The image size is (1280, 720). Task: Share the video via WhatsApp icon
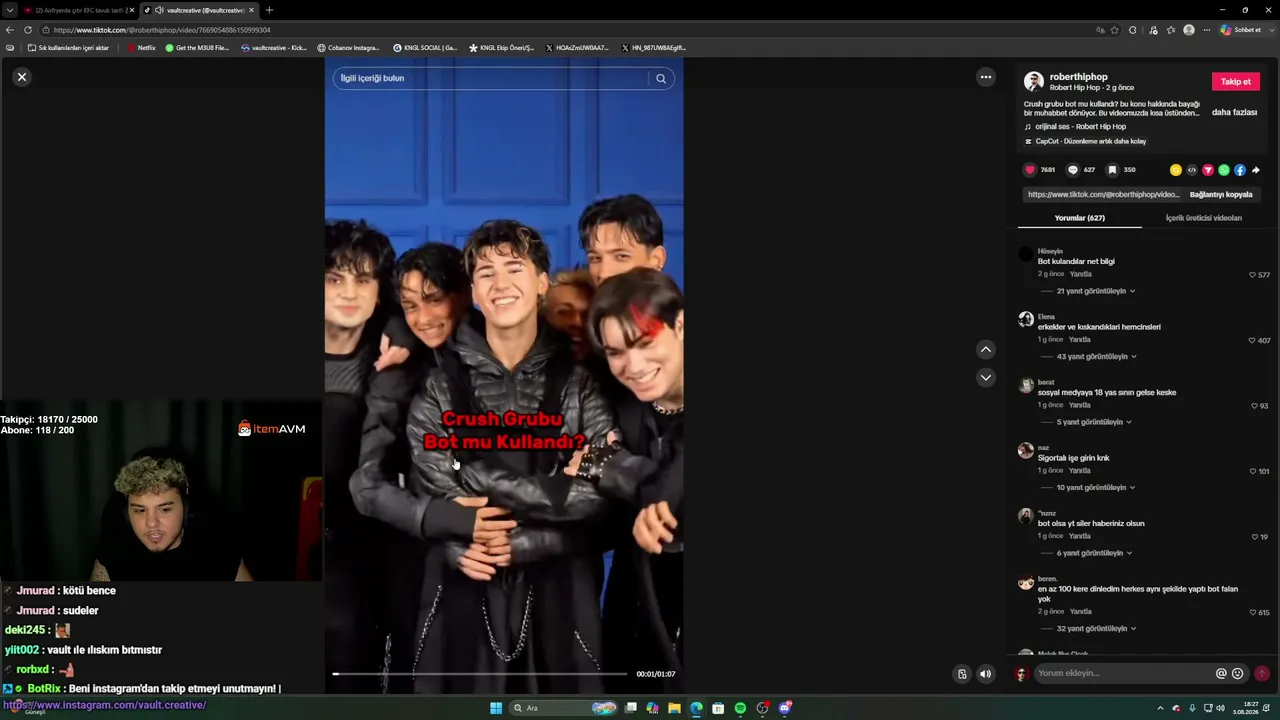point(1224,170)
